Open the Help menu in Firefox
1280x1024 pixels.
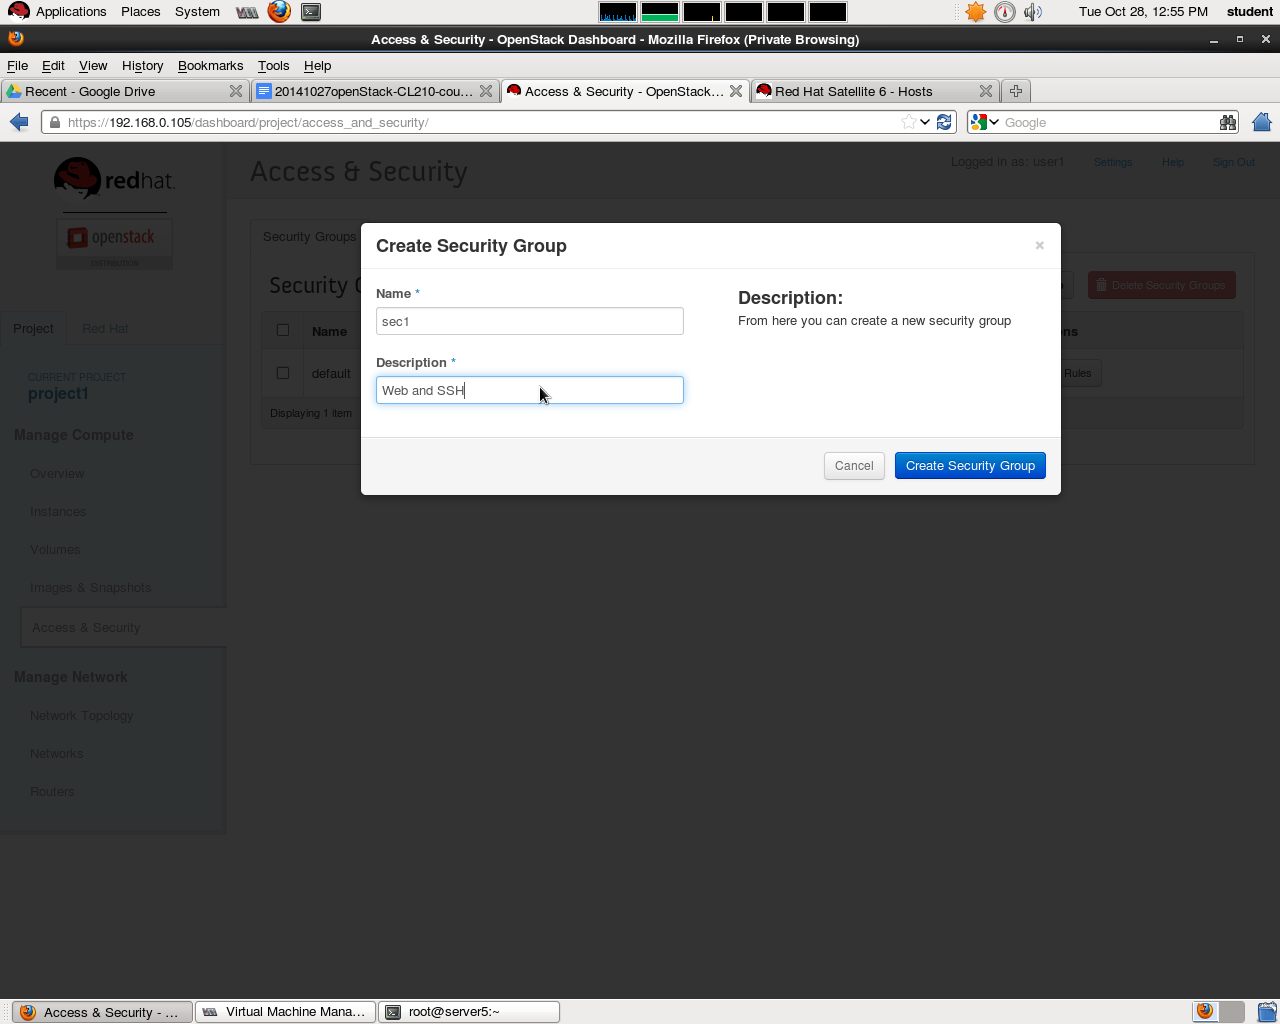(x=317, y=65)
